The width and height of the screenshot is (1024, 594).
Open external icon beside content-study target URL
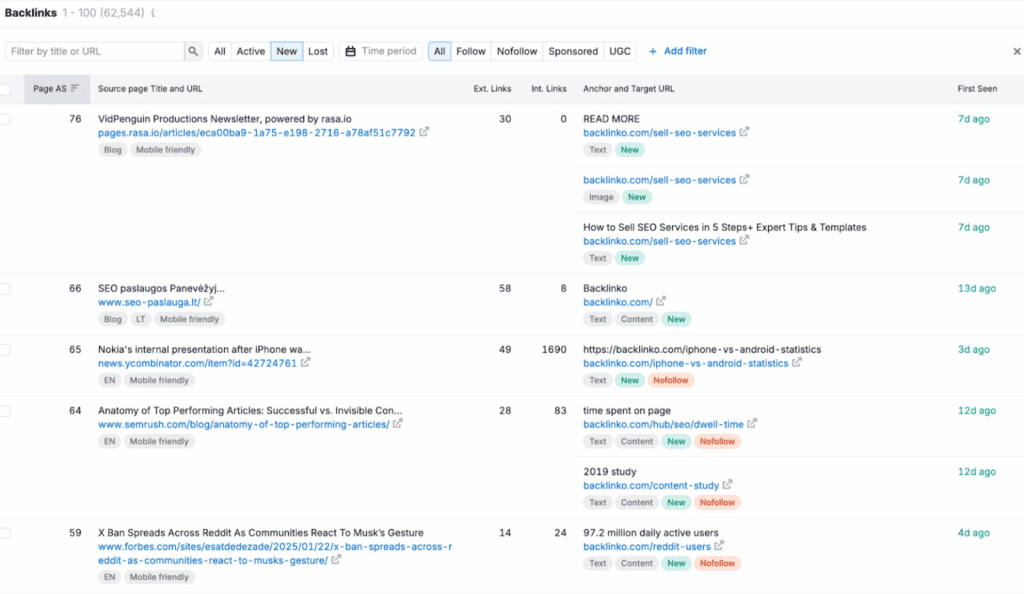(727, 484)
